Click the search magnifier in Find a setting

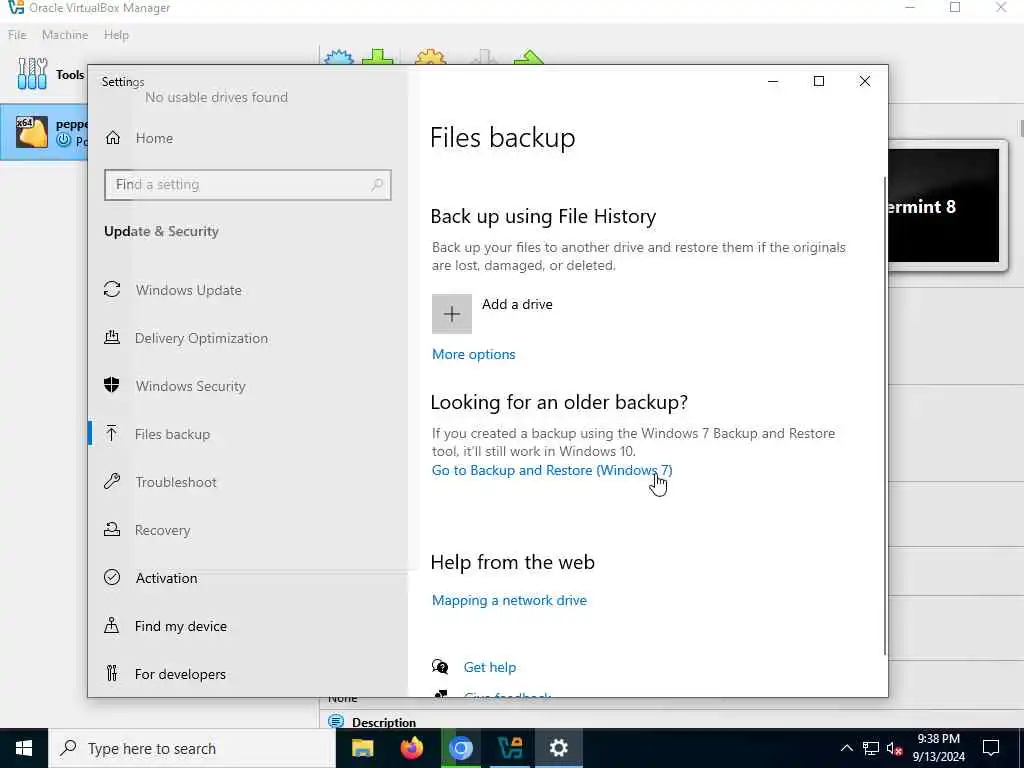point(377,185)
